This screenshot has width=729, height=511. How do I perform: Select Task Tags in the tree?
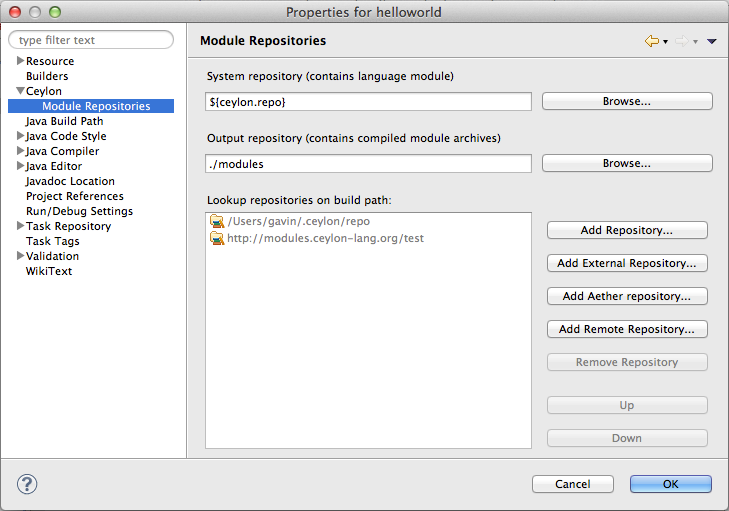[x=53, y=241]
